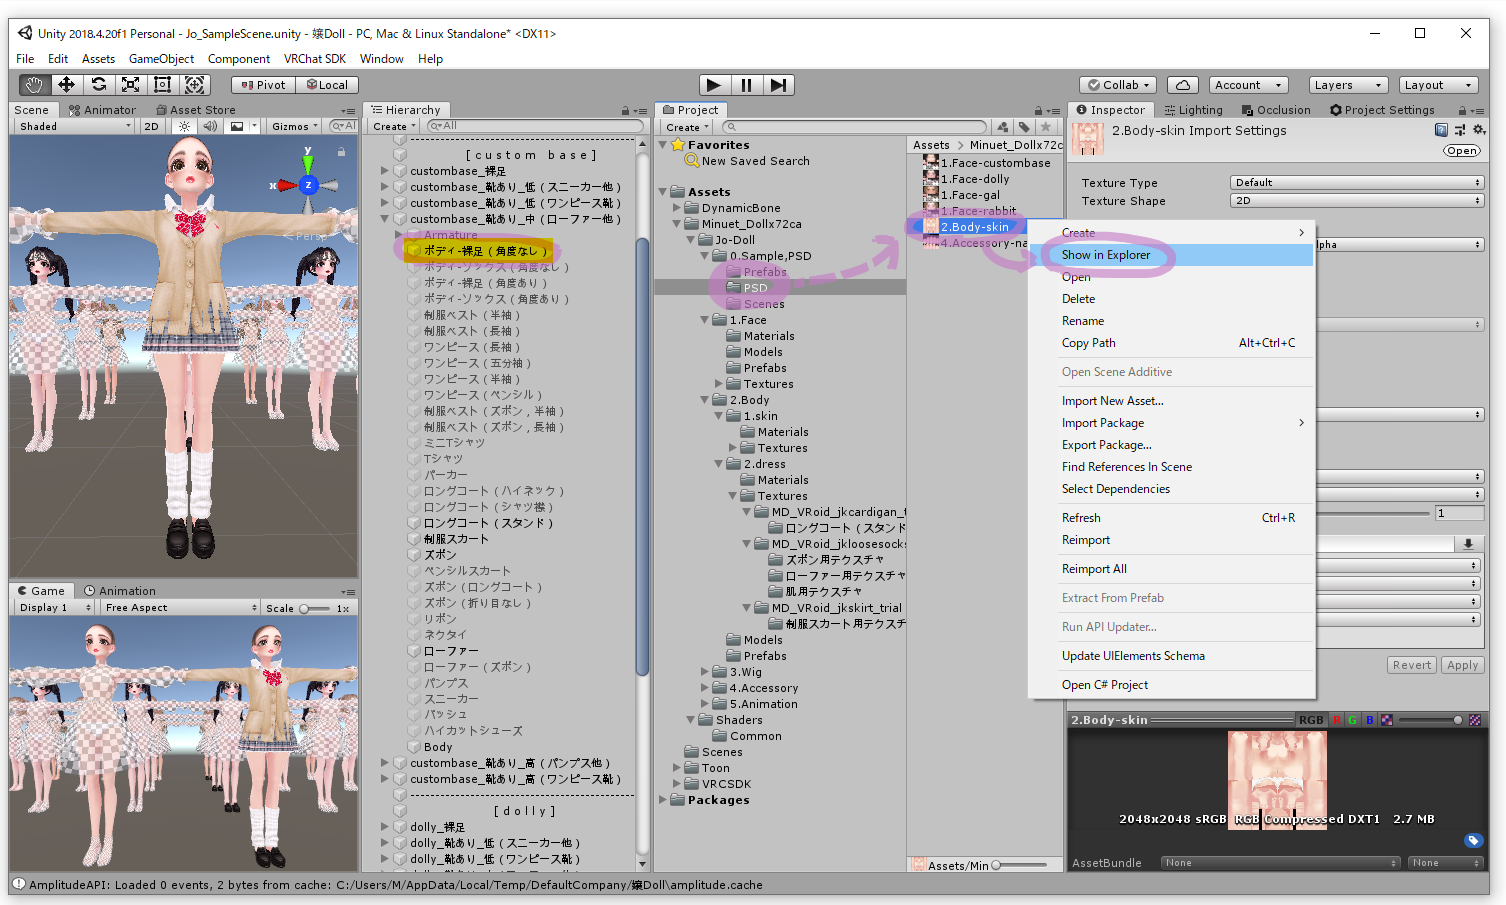Toggle blue channel in texture preview
Viewport: 1506px width, 905px height.
pyautogui.click(x=1370, y=720)
